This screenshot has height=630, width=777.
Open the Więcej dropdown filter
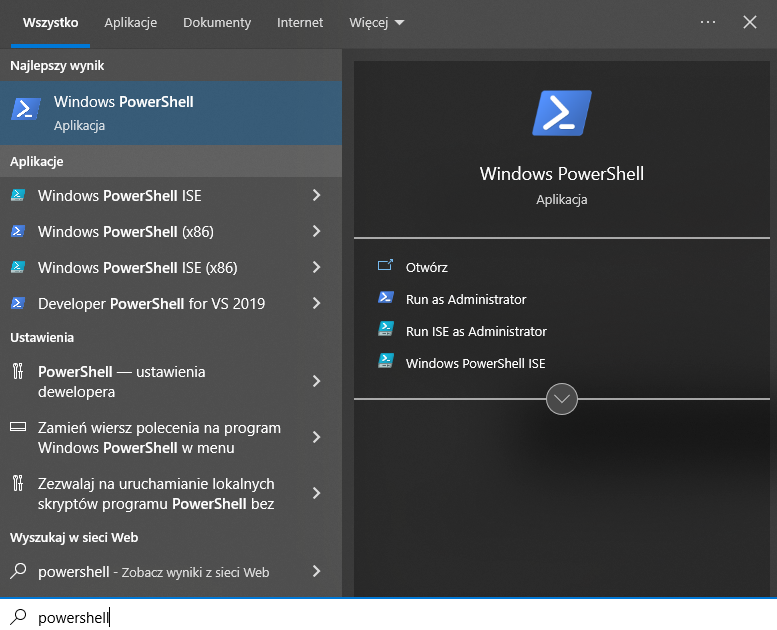tap(377, 22)
